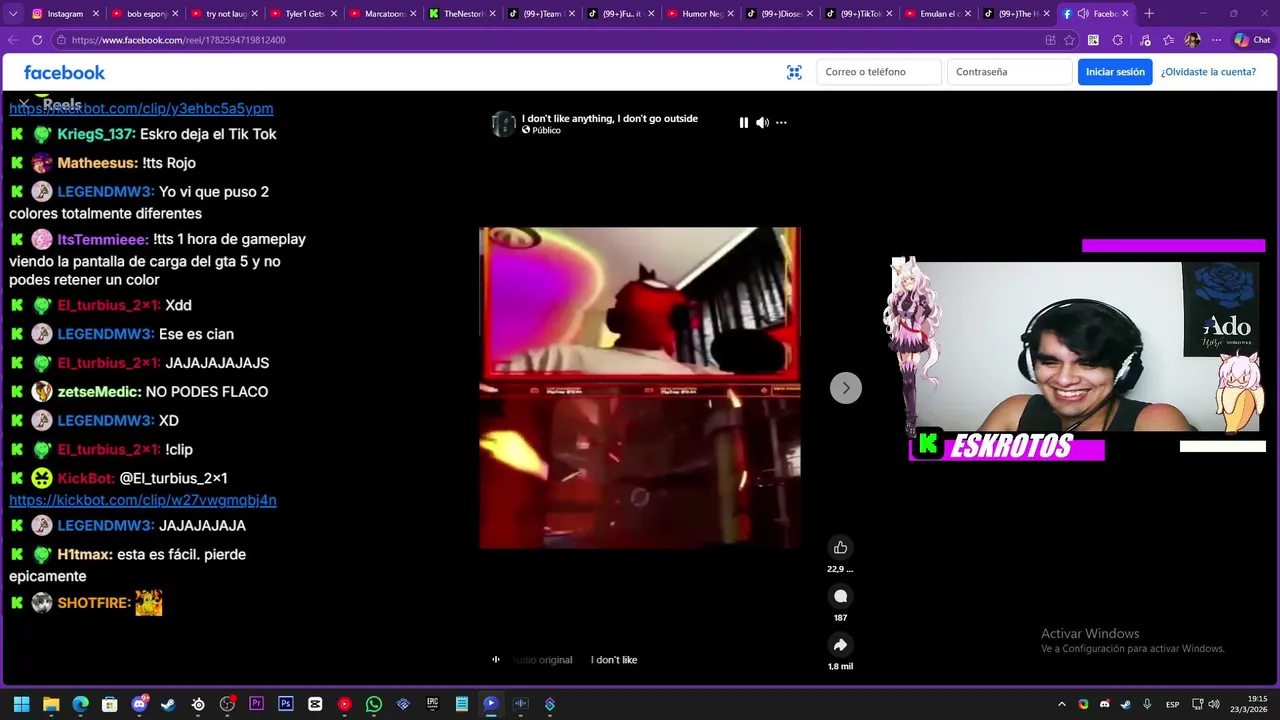Open Discord from taskbar
The width and height of the screenshot is (1280, 720).
(x=139, y=704)
